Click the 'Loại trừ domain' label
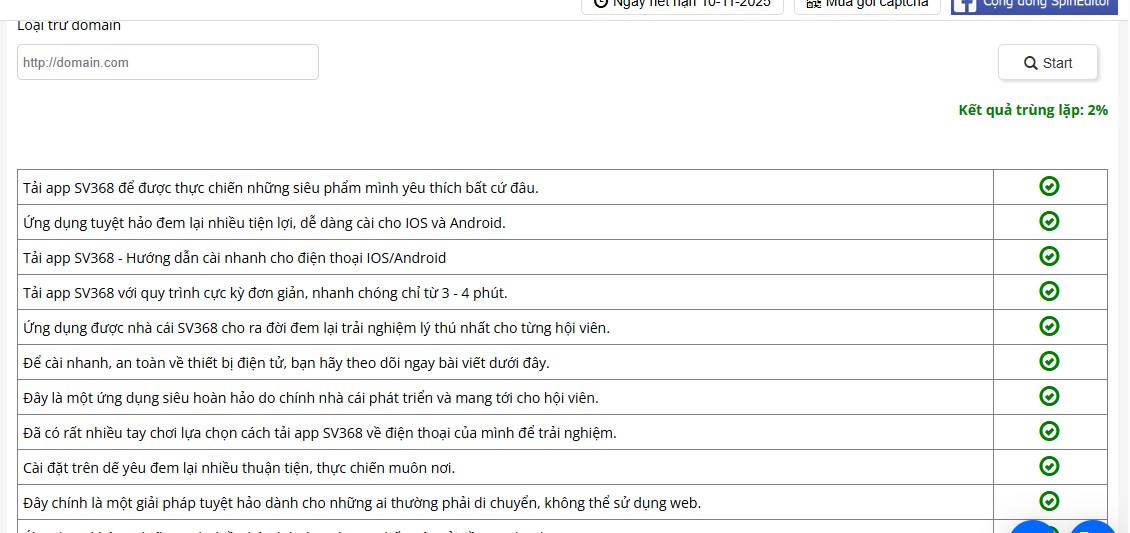This screenshot has width=1130, height=533. 69,26
